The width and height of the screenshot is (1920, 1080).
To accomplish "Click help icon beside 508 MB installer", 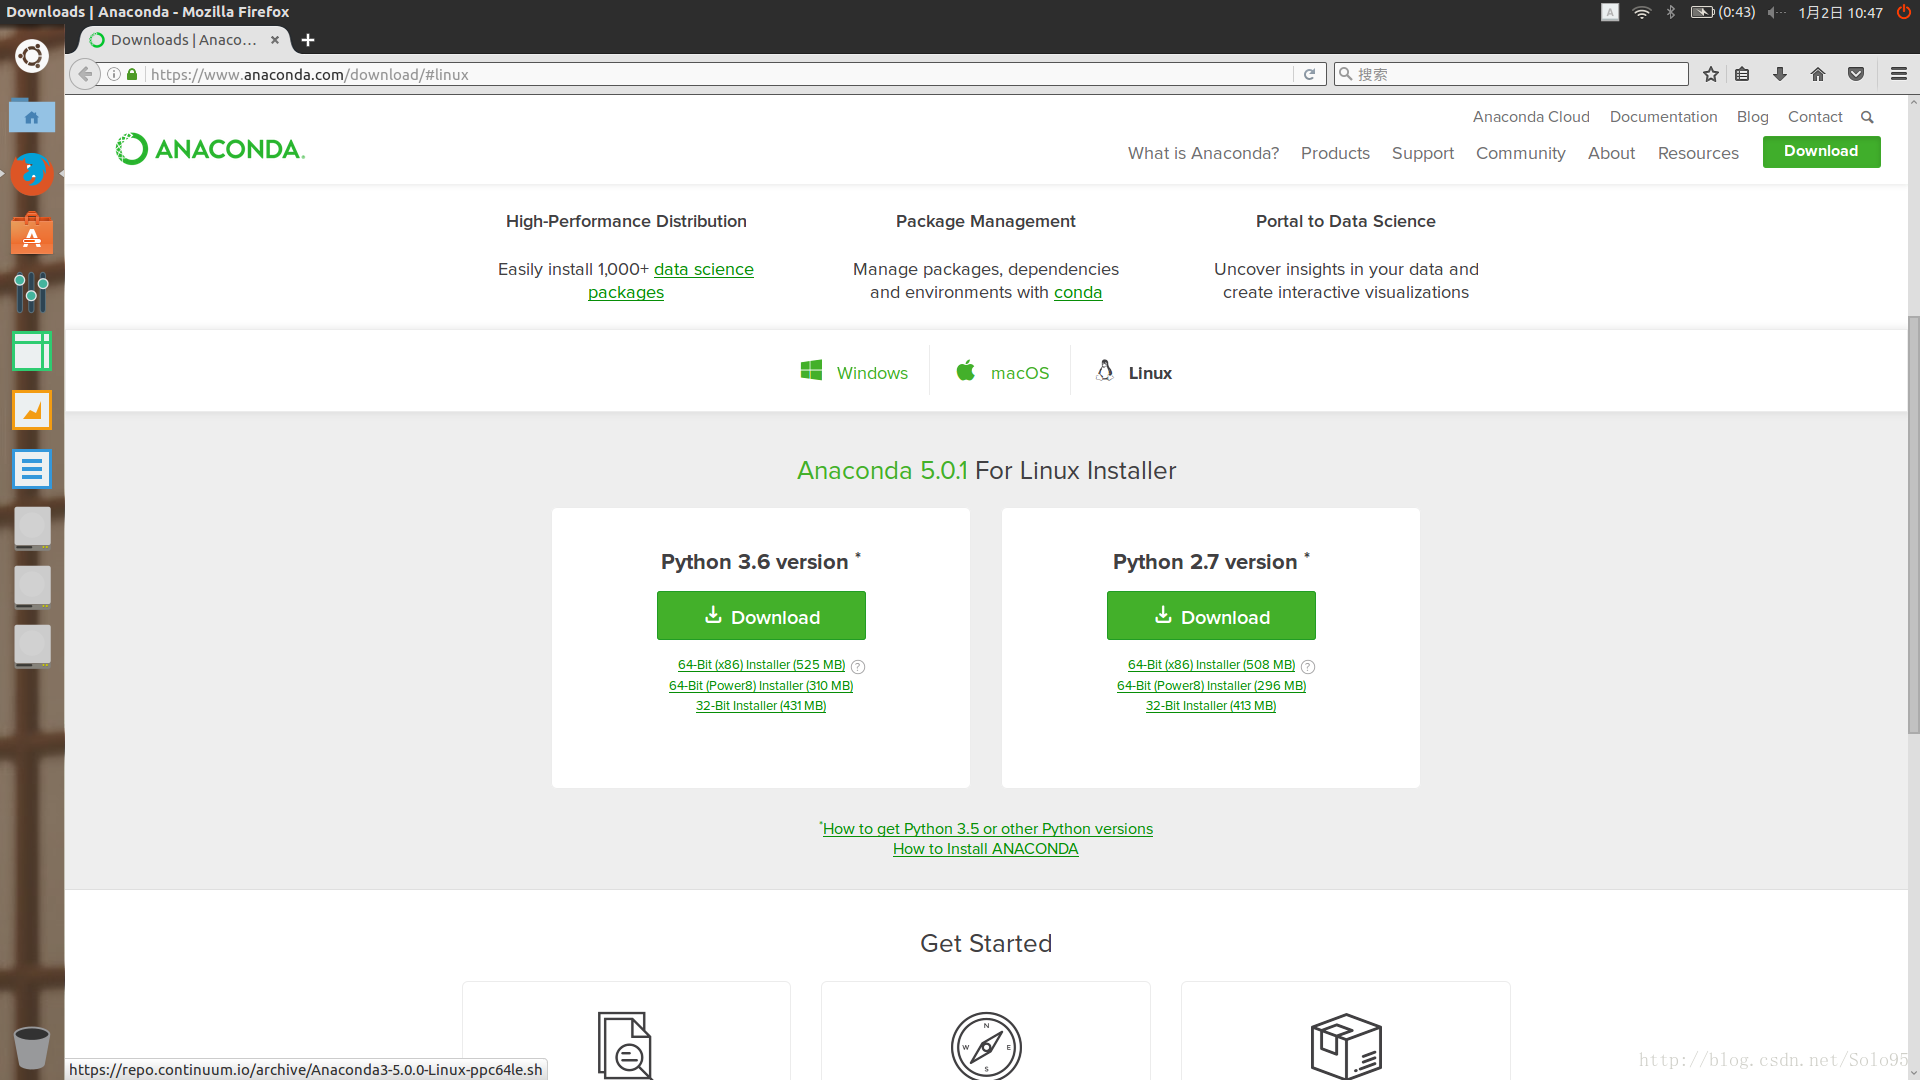I will (x=1308, y=667).
